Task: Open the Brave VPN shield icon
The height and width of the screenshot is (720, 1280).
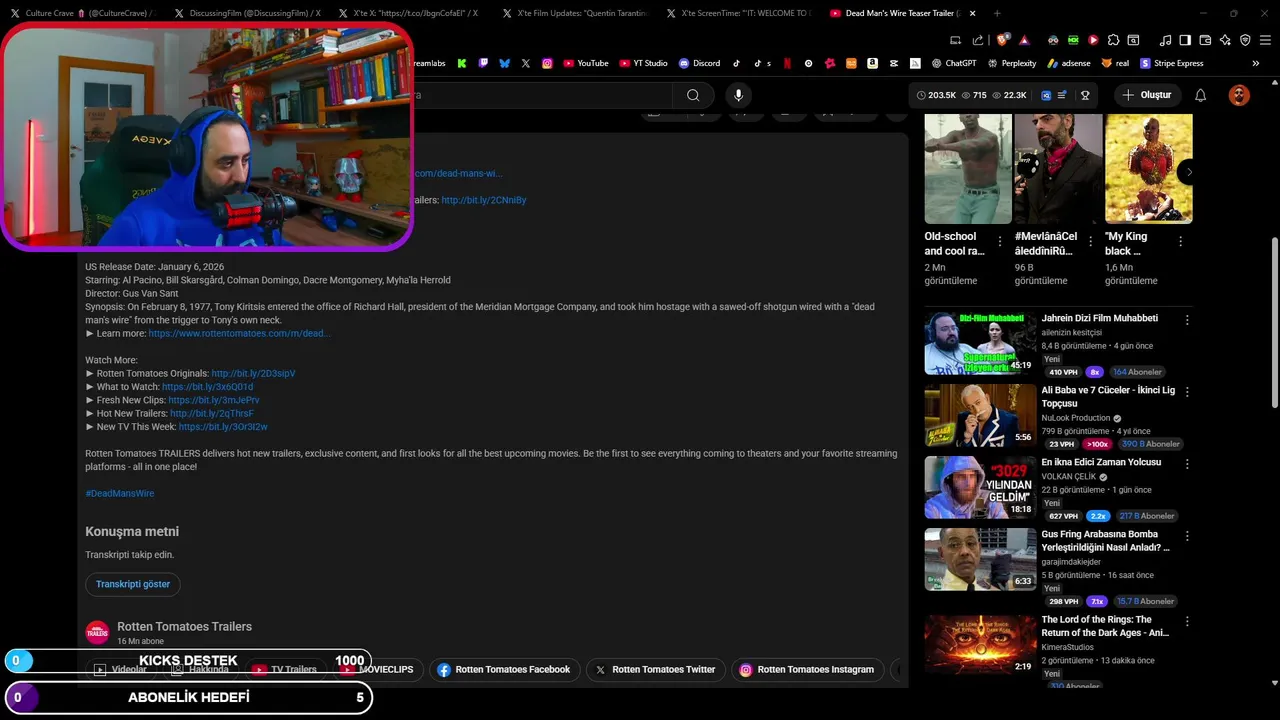Action: [1245, 40]
